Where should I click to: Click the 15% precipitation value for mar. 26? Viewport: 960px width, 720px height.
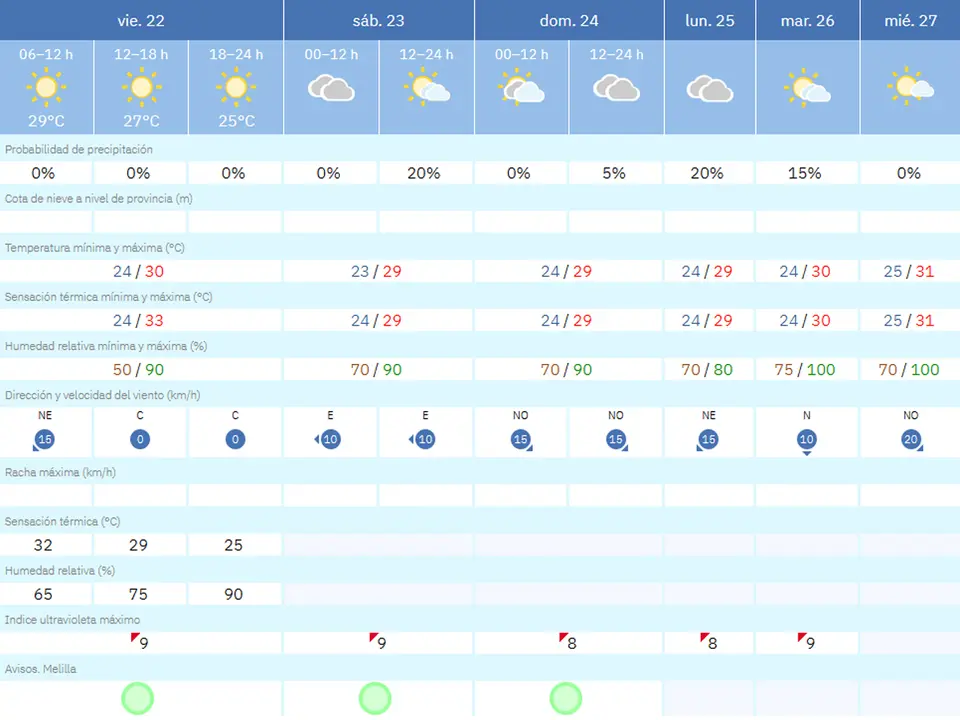804,173
